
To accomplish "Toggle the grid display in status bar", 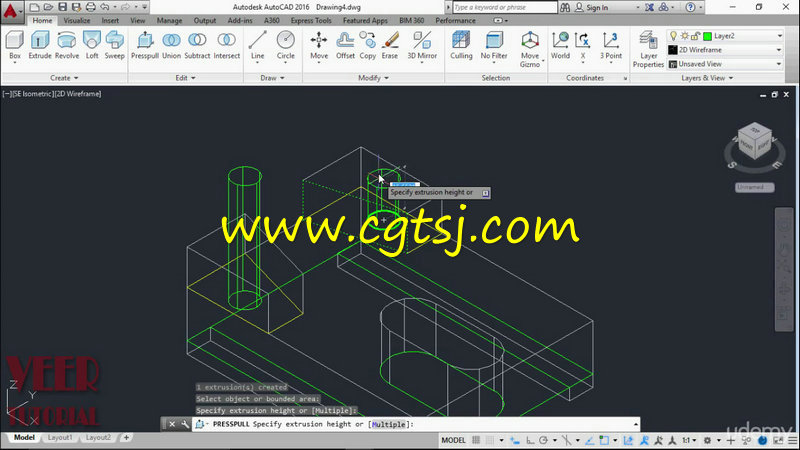I will pyautogui.click(x=476, y=440).
